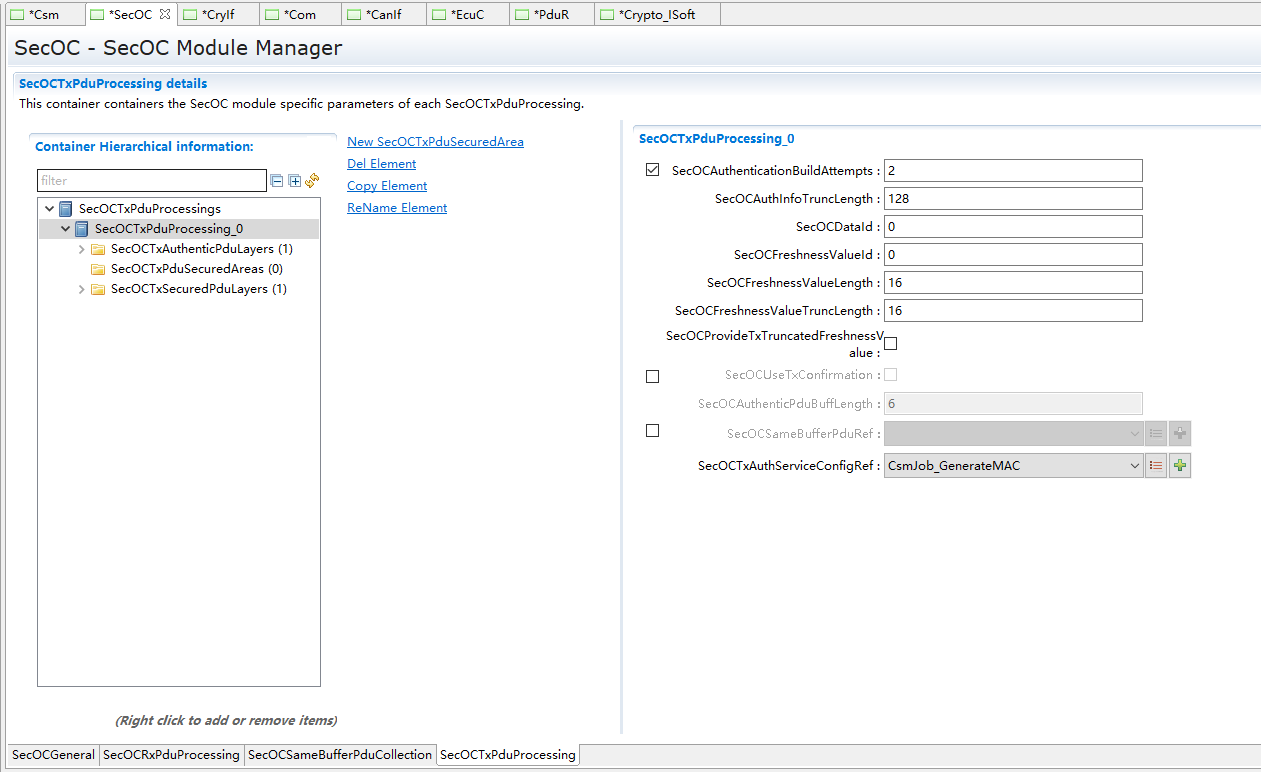Enable the SecOCUseTxConfirmation parameter checkbox

pyautogui.click(x=653, y=377)
